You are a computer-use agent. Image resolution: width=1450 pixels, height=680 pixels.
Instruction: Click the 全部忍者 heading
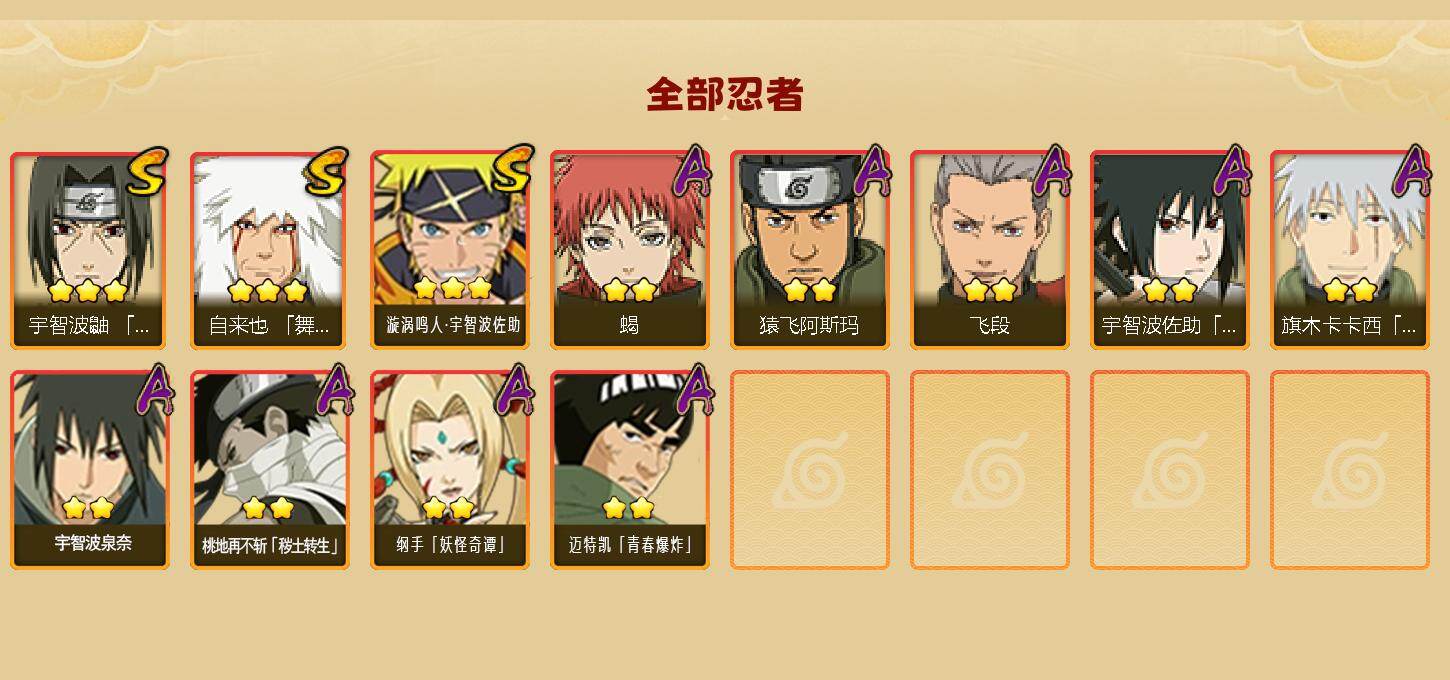[725, 95]
